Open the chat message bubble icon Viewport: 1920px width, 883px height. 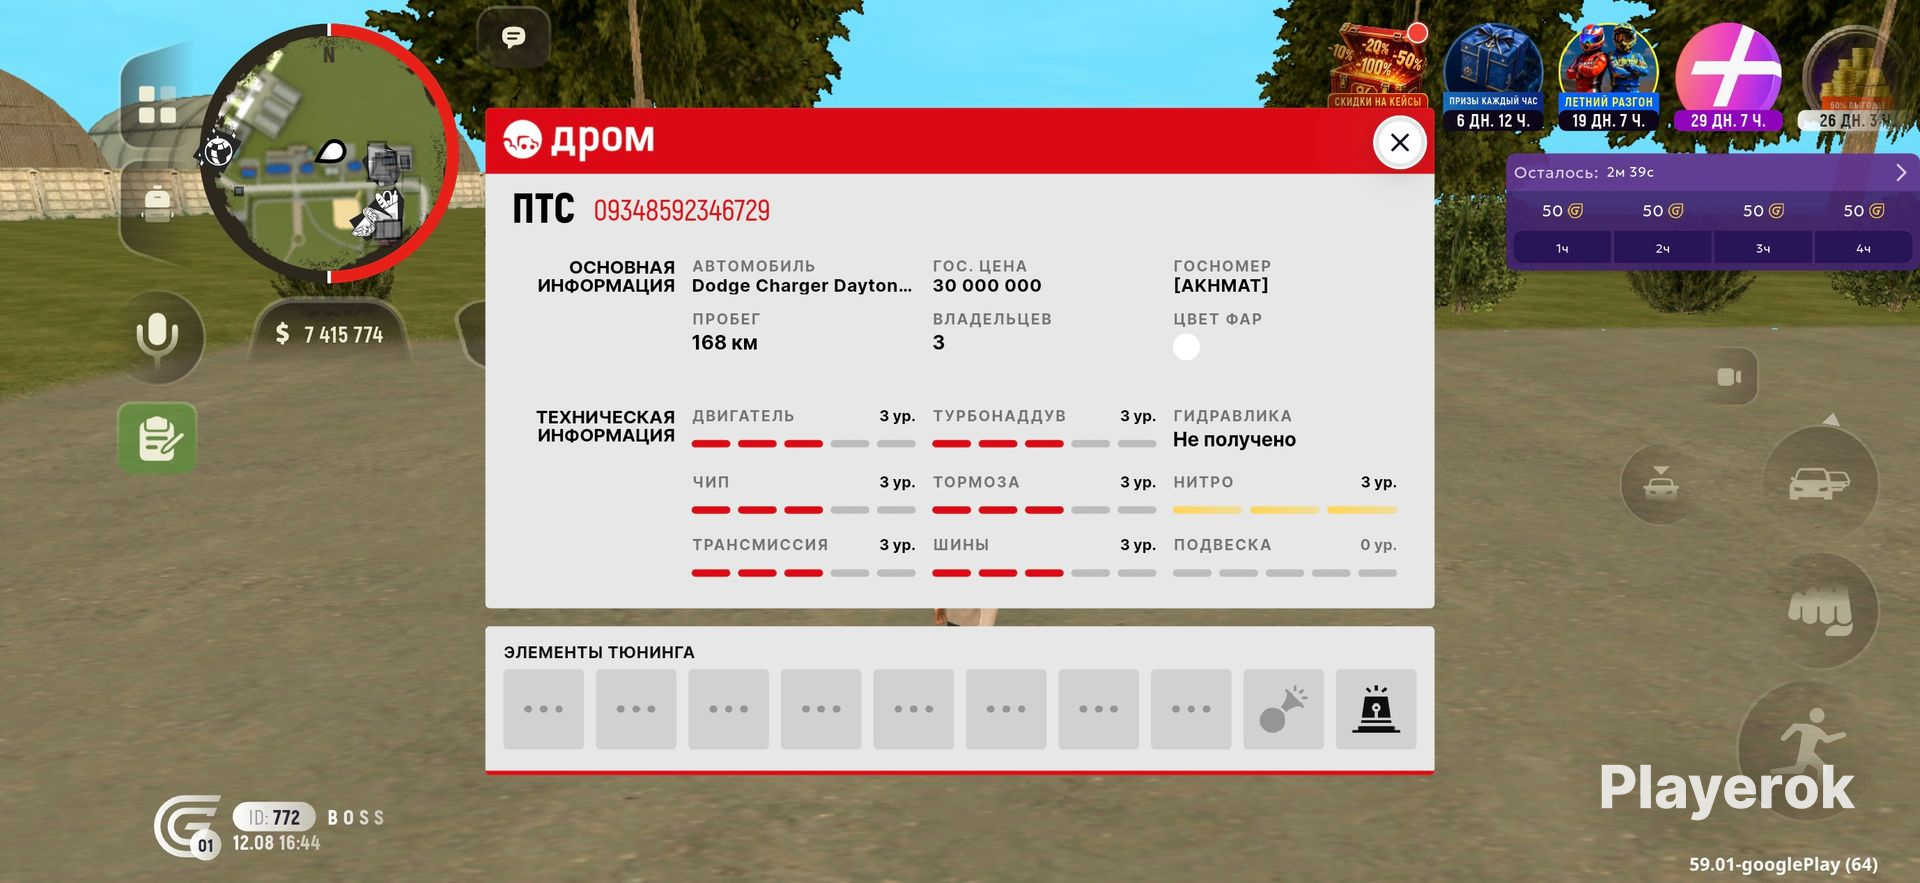pyautogui.click(x=513, y=38)
